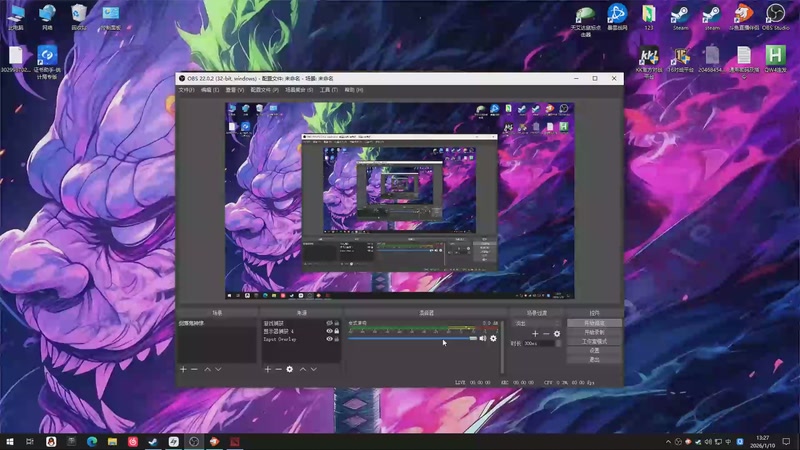Open the 123 folder on the desktop
The height and width of the screenshot is (450, 800).
click(x=648, y=17)
